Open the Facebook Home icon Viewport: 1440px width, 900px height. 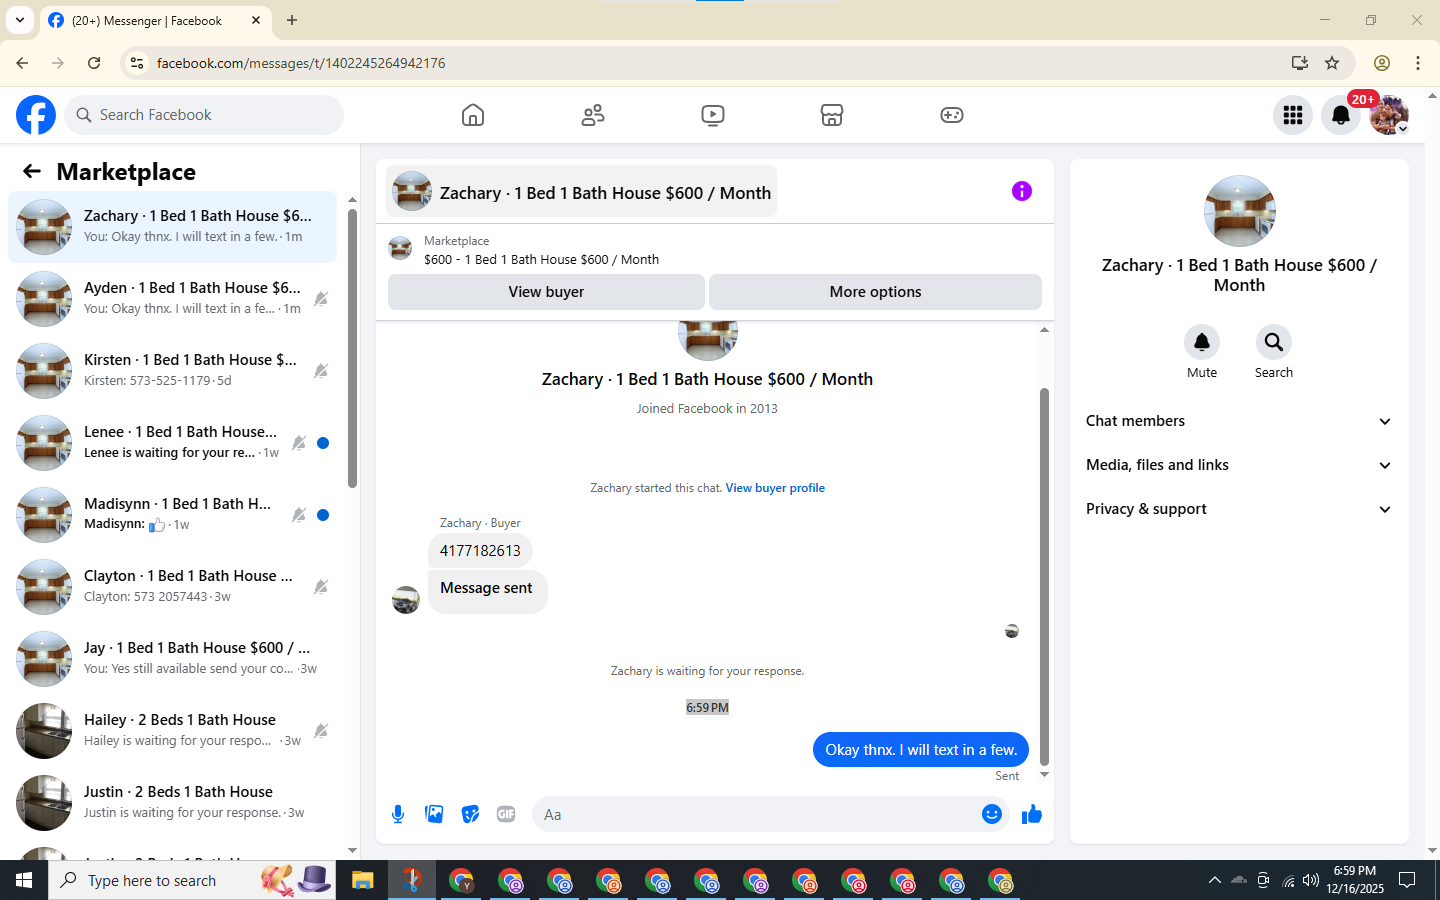473,115
